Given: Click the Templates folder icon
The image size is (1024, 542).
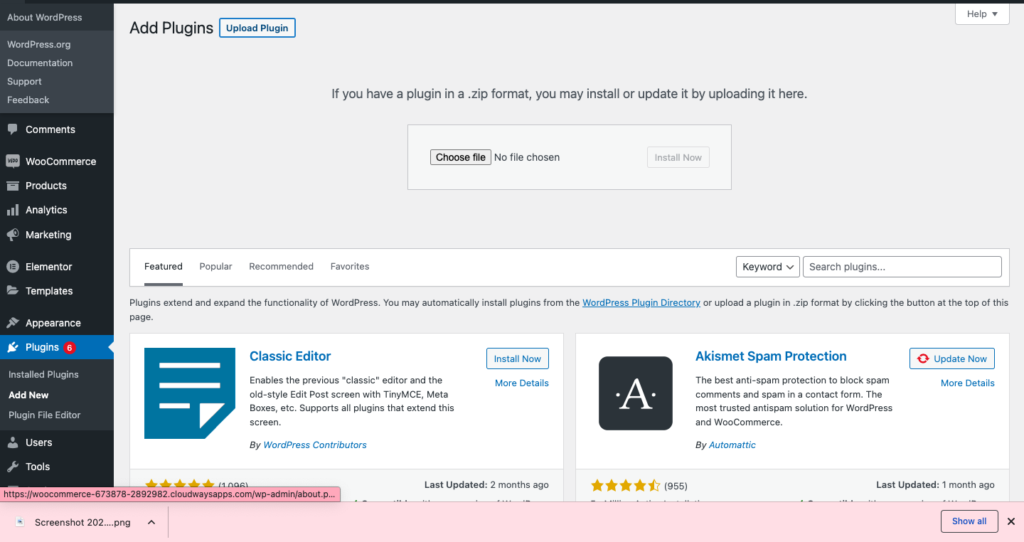Looking at the screenshot, I should pos(12,291).
